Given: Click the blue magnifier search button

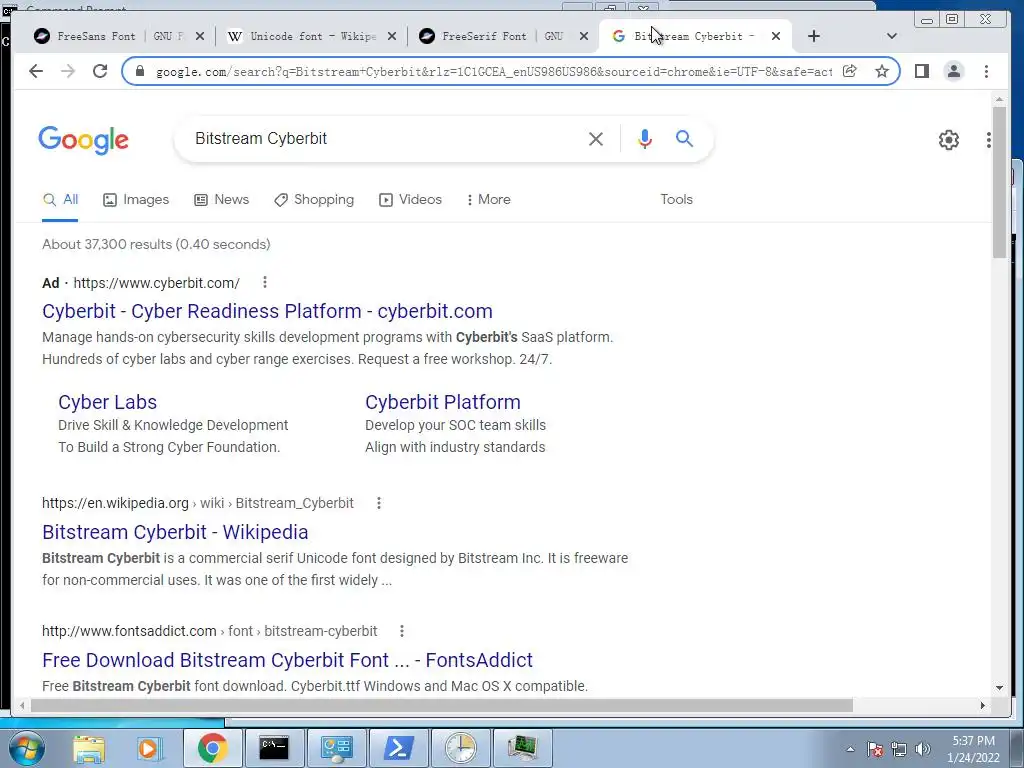Looking at the screenshot, I should (684, 138).
